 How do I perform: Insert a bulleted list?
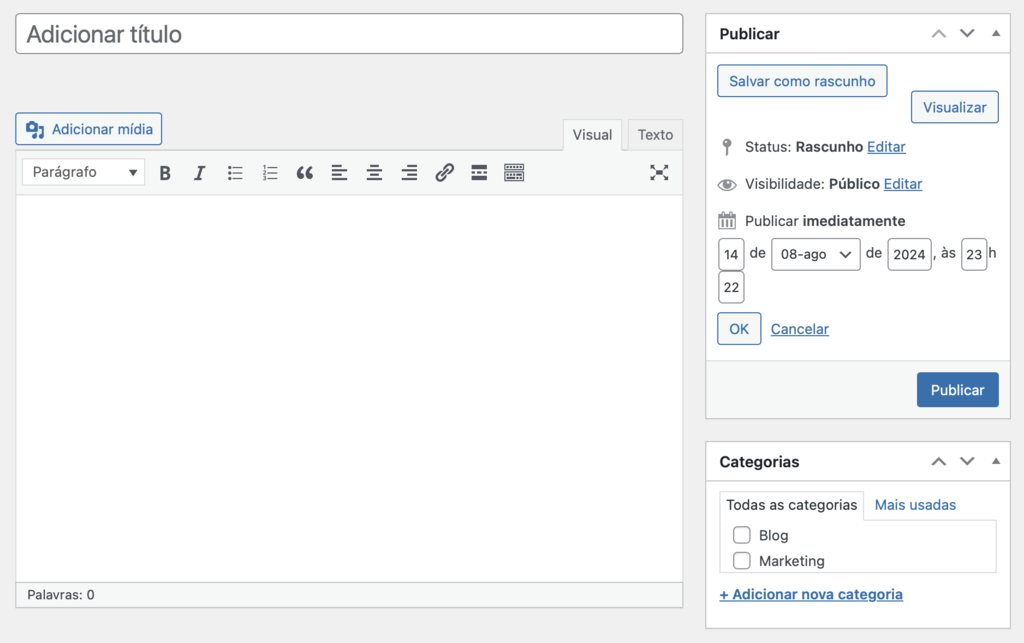[235, 172]
